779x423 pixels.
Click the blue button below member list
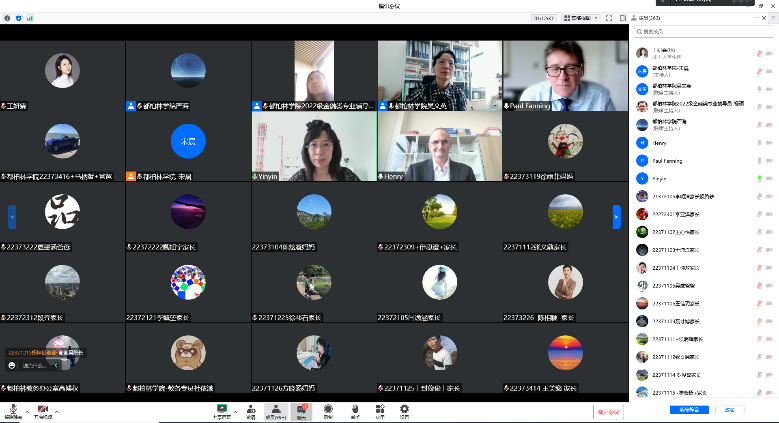coord(689,410)
